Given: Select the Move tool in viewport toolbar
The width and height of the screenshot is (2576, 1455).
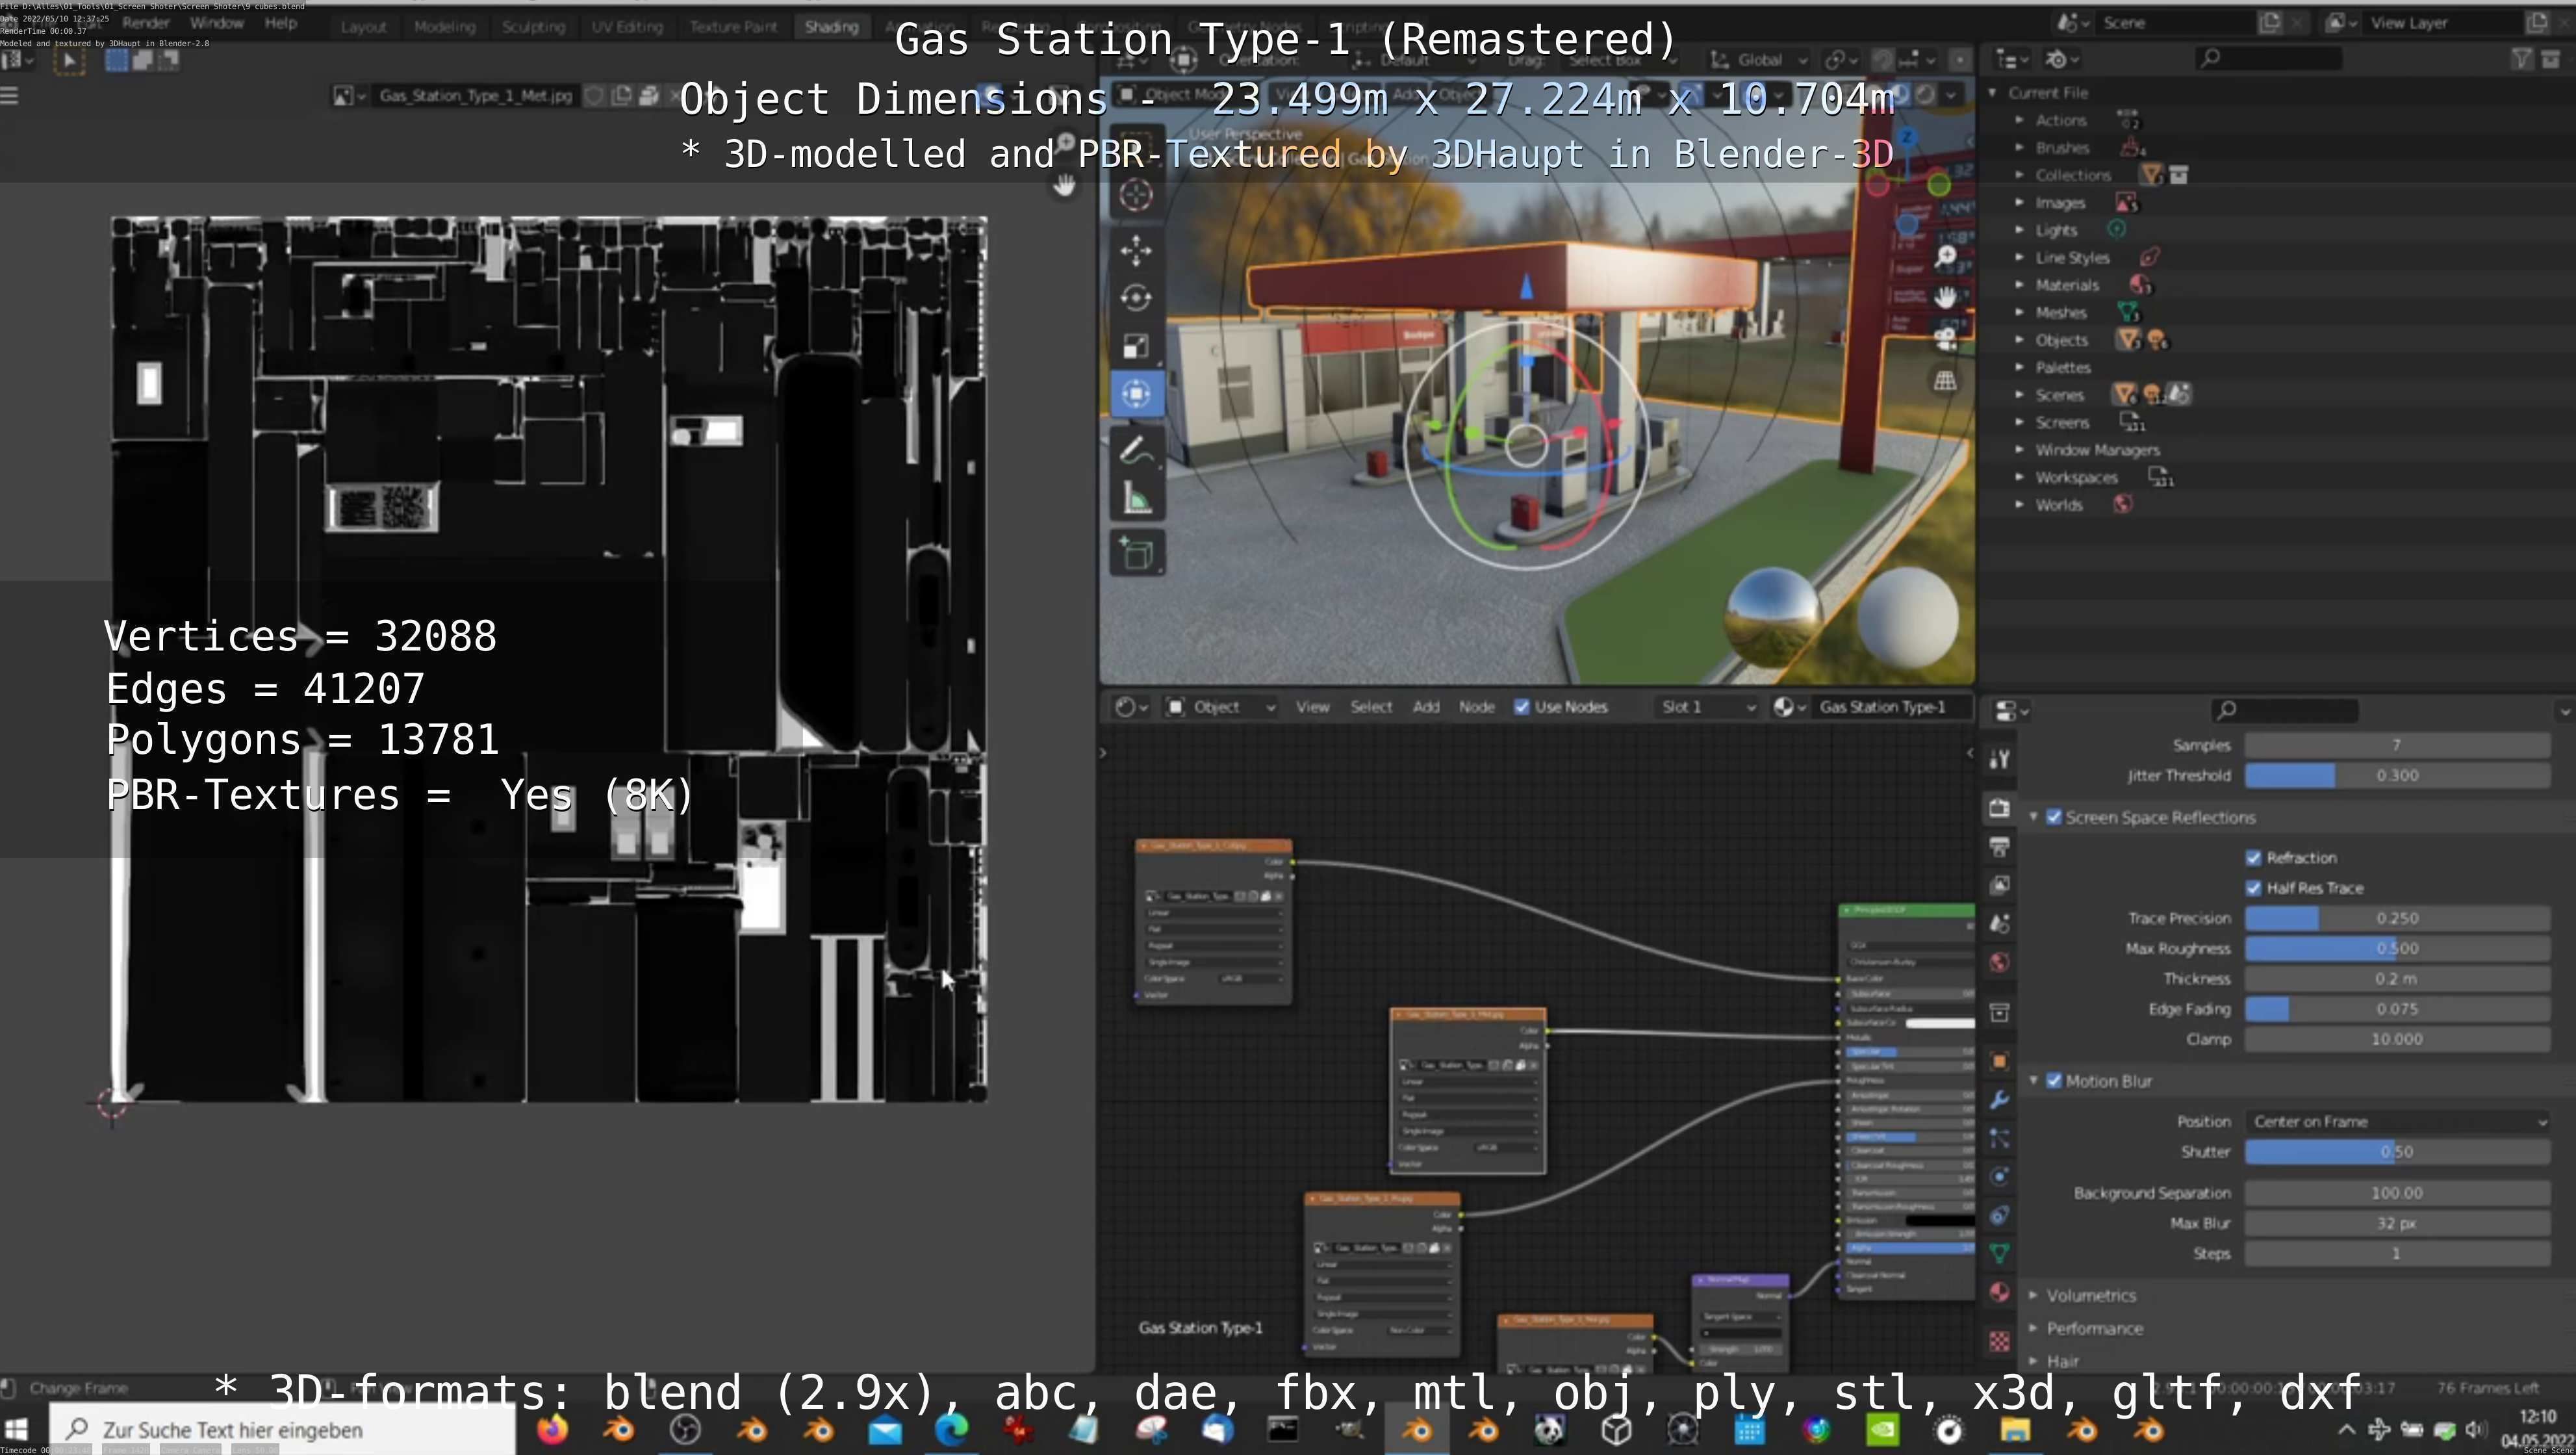Looking at the screenshot, I should 1136,250.
